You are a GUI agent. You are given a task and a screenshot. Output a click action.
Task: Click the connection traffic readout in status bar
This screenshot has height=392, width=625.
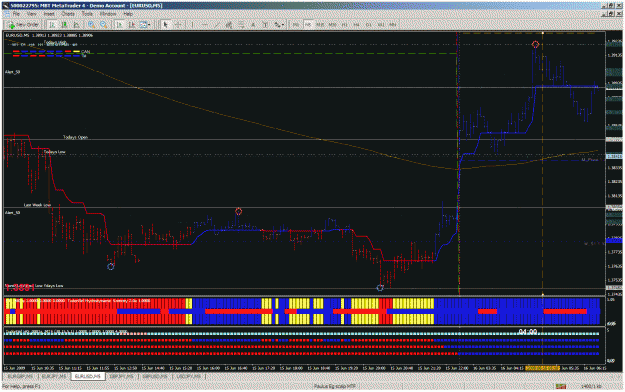591,386
